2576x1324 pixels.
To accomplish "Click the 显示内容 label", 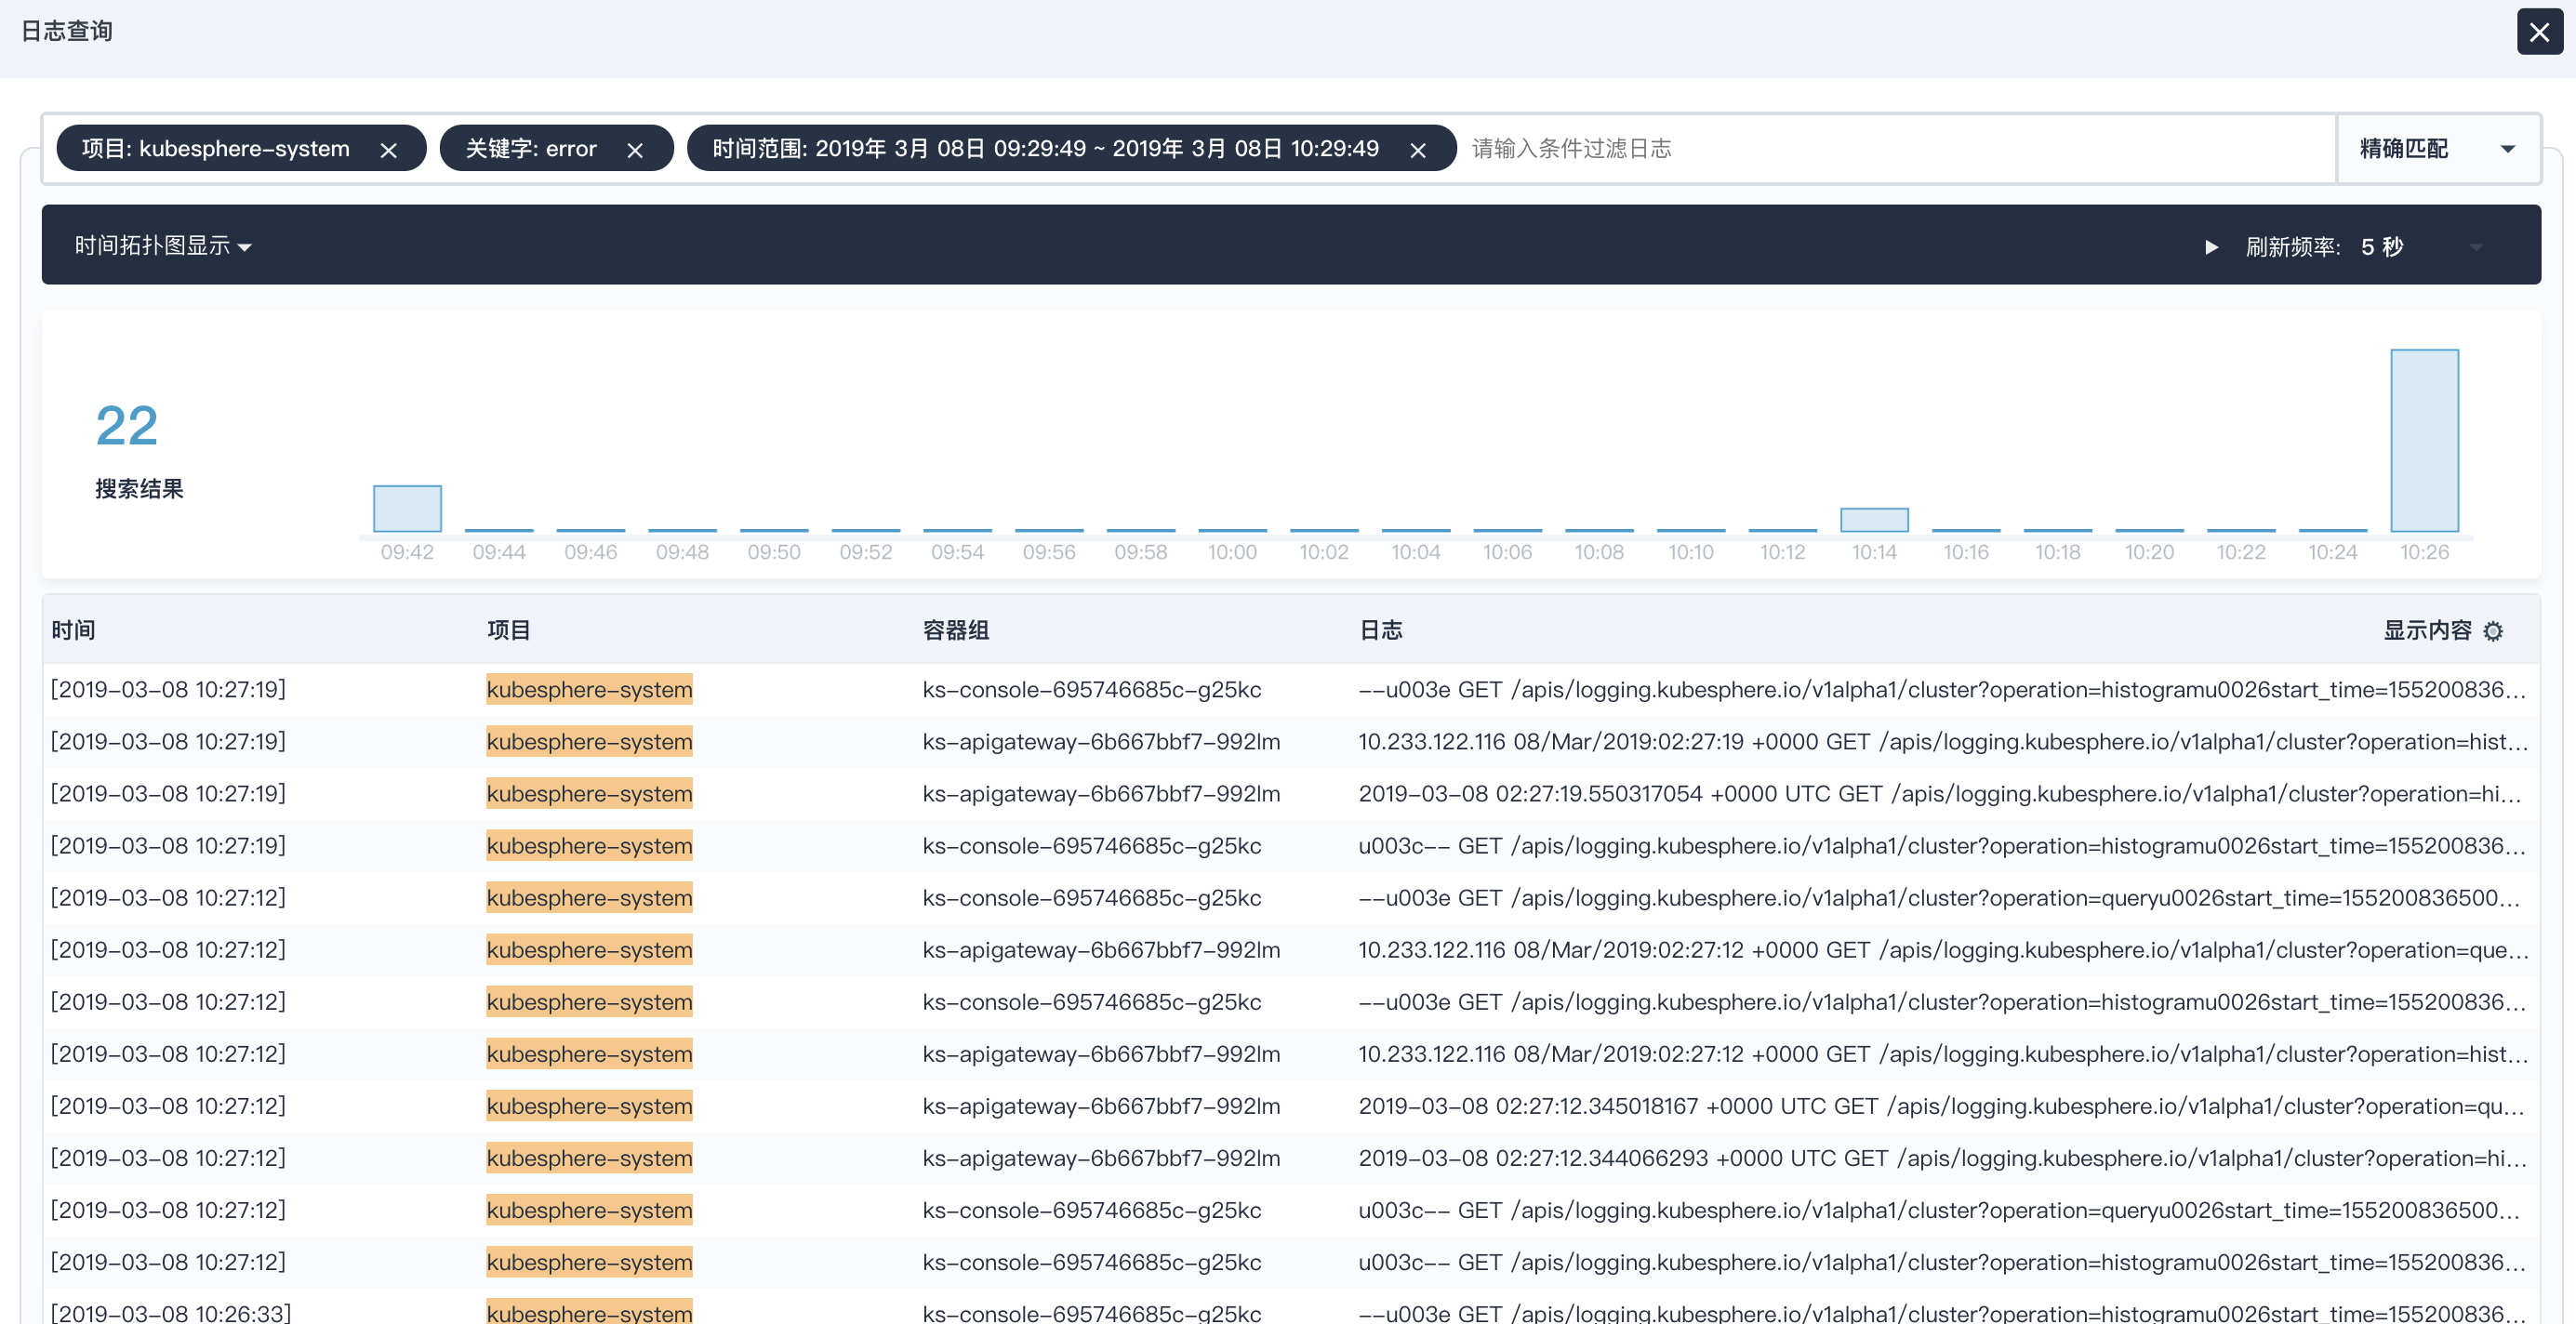I will pyautogui.click(x=2426, y=630).
